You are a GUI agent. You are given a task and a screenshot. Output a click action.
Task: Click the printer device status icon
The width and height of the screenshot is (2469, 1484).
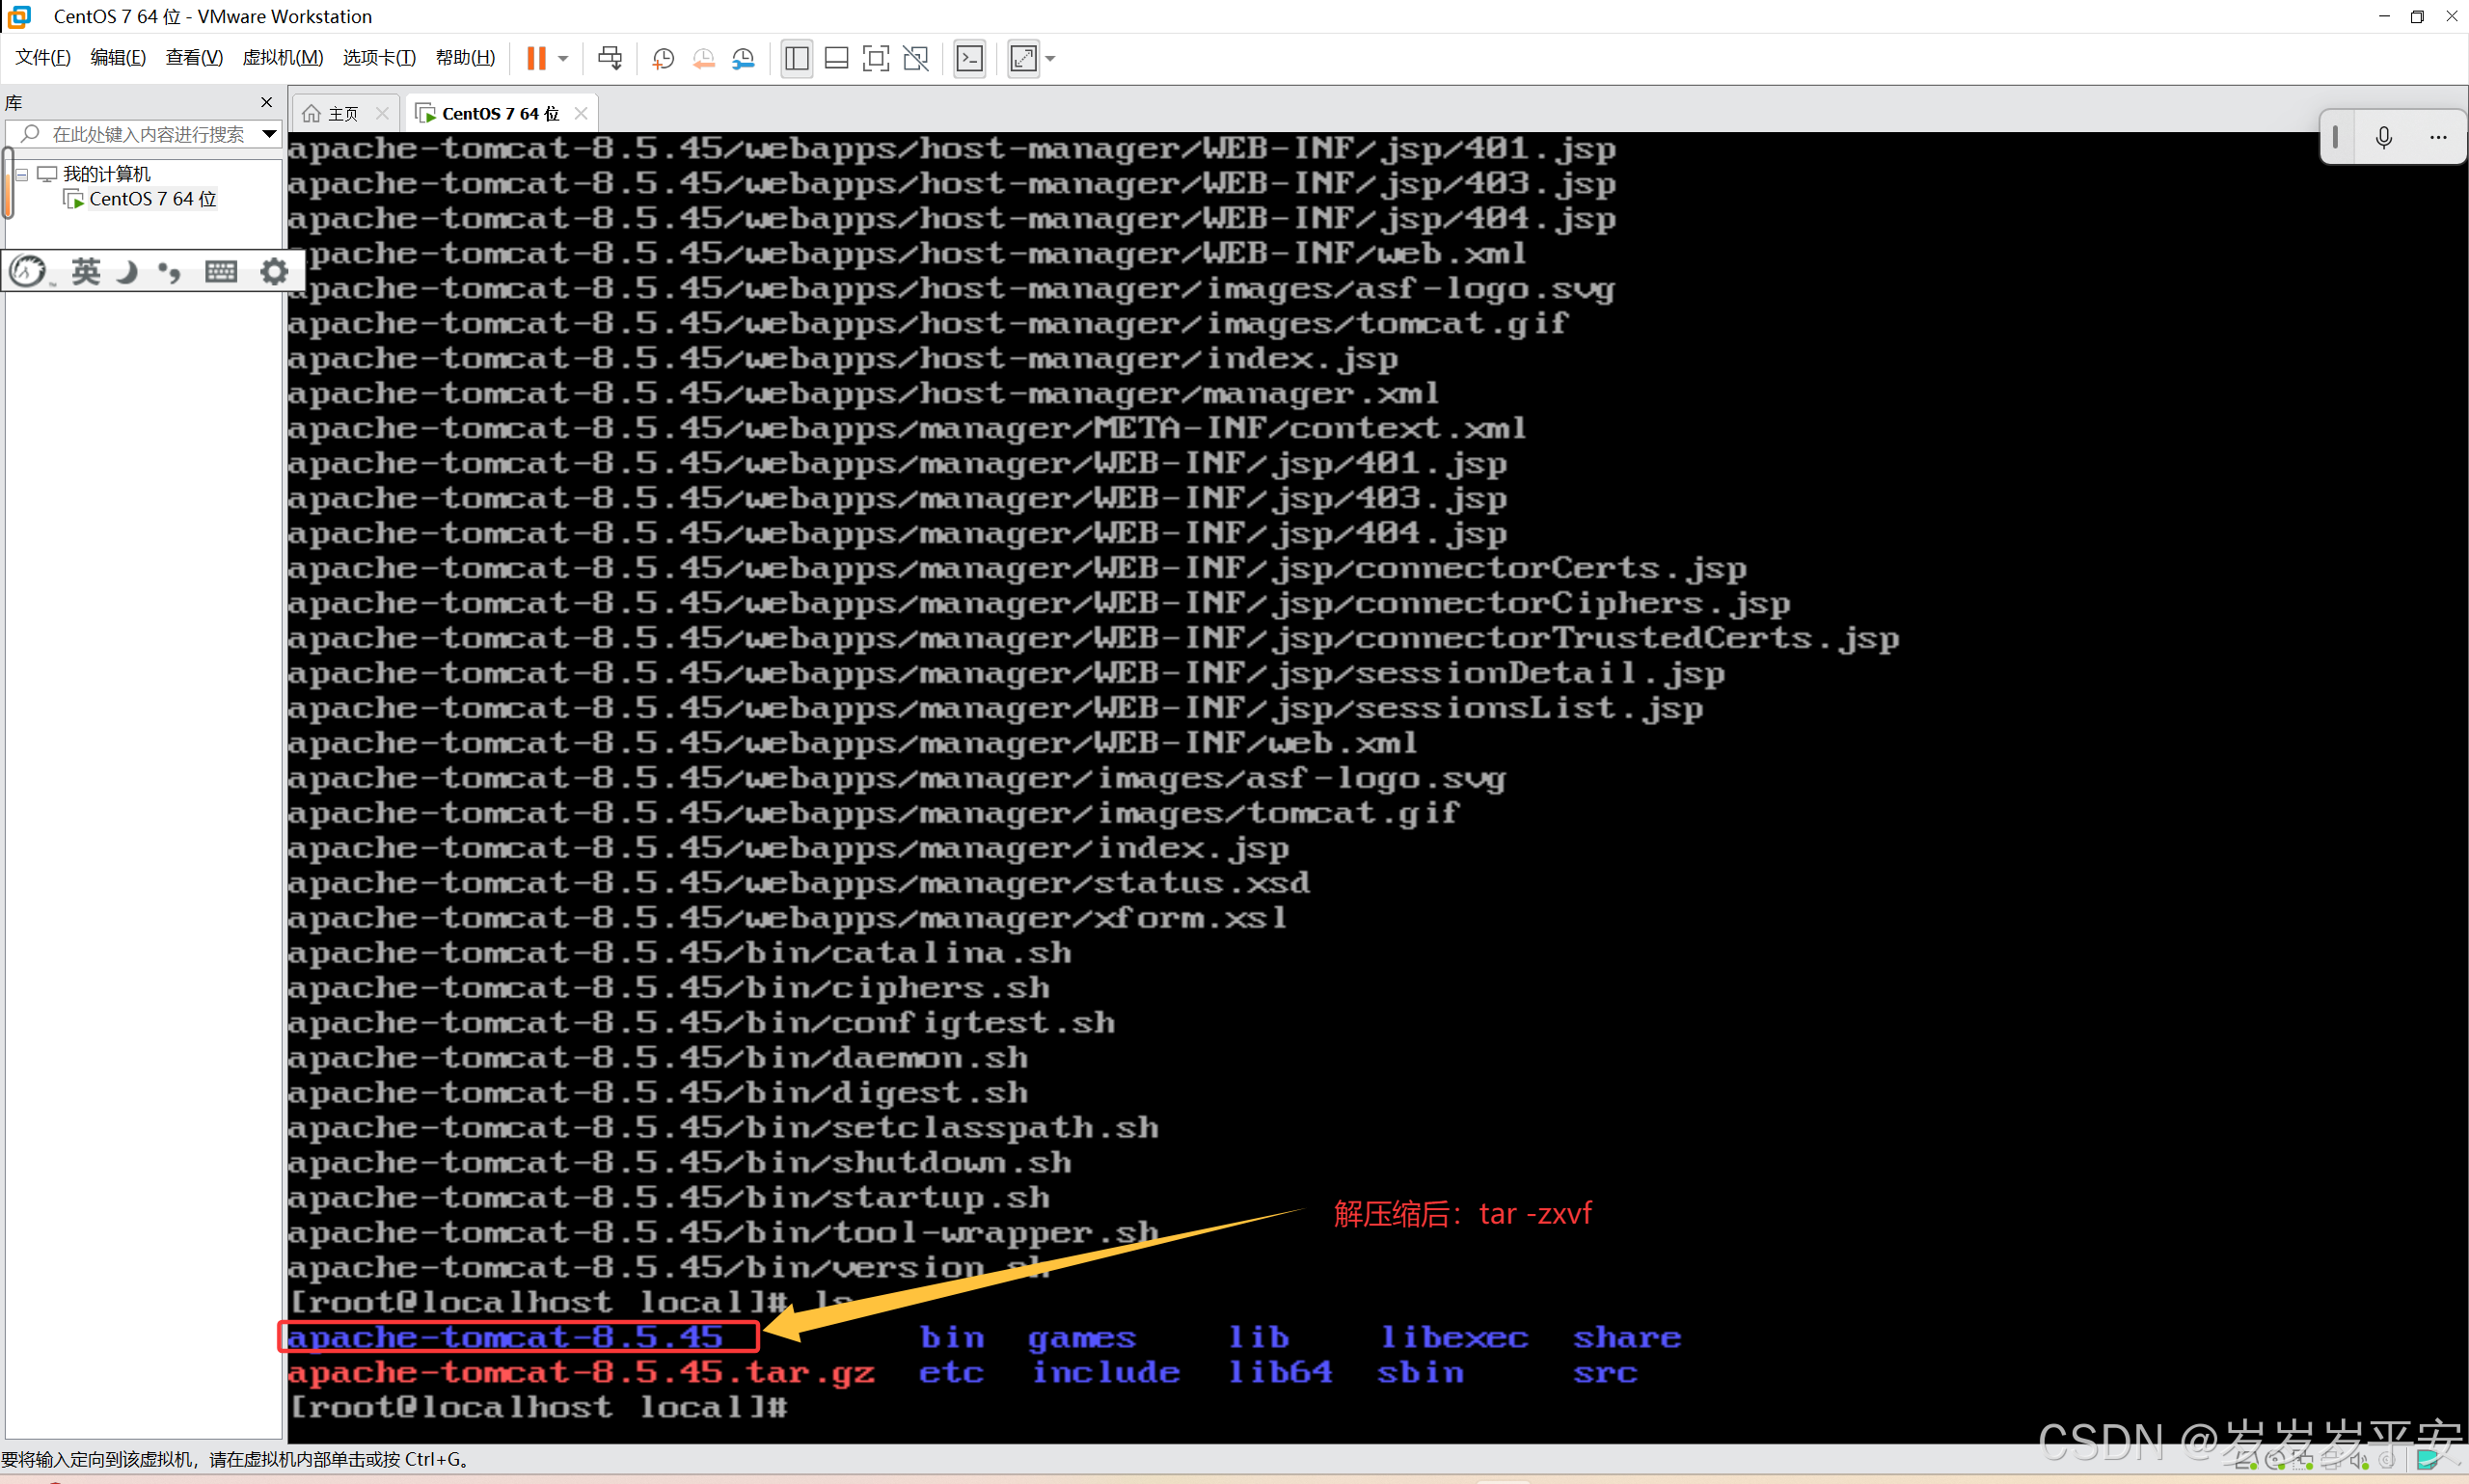tap(2331, 1461)
